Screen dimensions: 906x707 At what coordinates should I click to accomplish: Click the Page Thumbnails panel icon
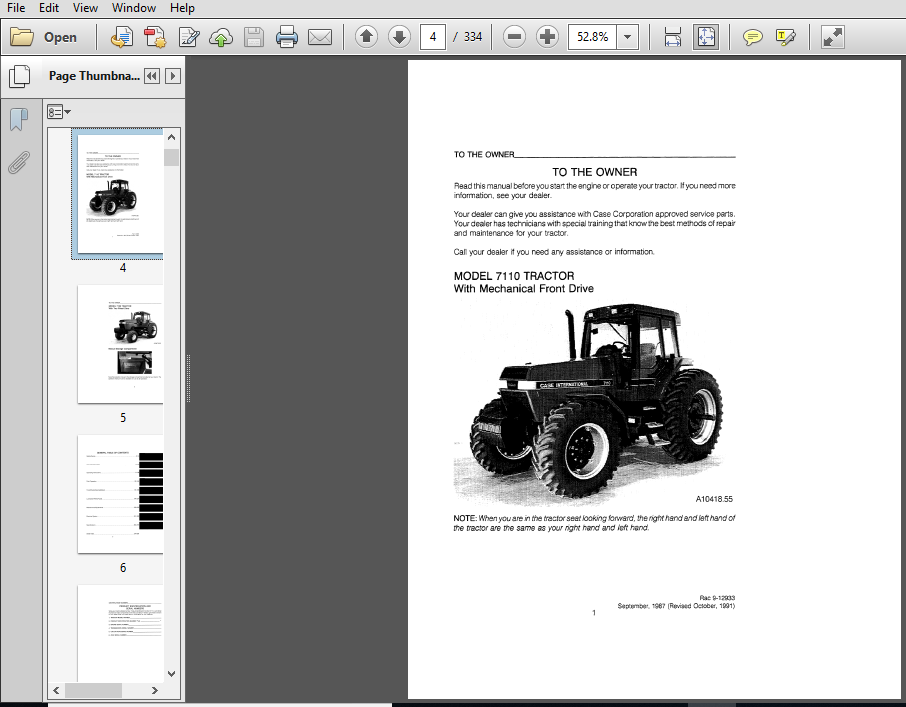(20, 76)
